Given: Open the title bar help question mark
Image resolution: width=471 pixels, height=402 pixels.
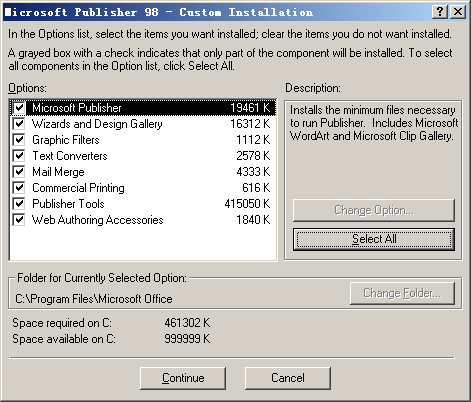Looking at the screenshot, I should tap(440, 12).
